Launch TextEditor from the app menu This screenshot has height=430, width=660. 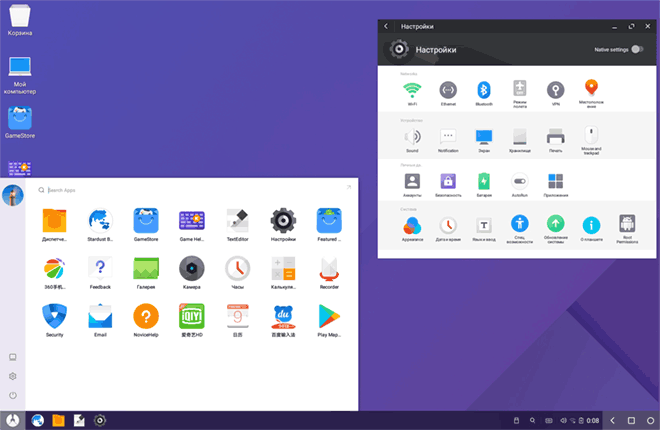237,225
